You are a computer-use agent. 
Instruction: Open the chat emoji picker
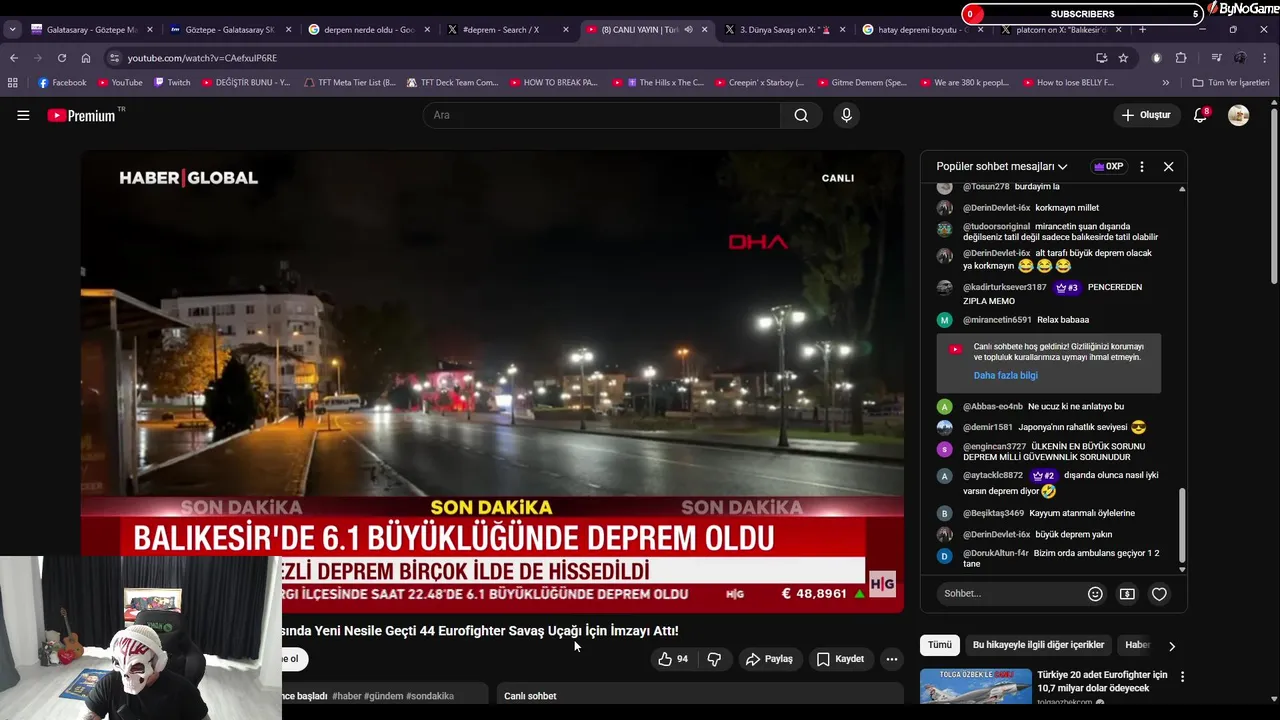click(x=1095, y=594)
